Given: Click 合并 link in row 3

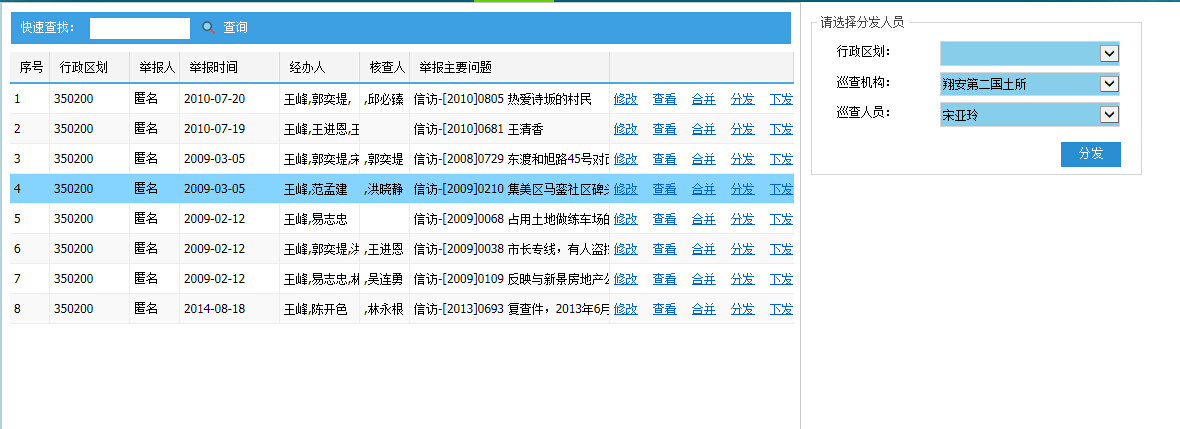Looking at the screenshot, I should 704,159.
